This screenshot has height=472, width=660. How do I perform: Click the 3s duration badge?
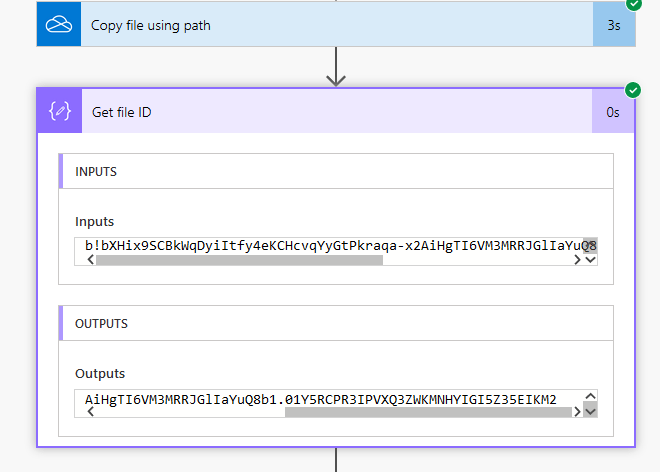pos(614,25)
